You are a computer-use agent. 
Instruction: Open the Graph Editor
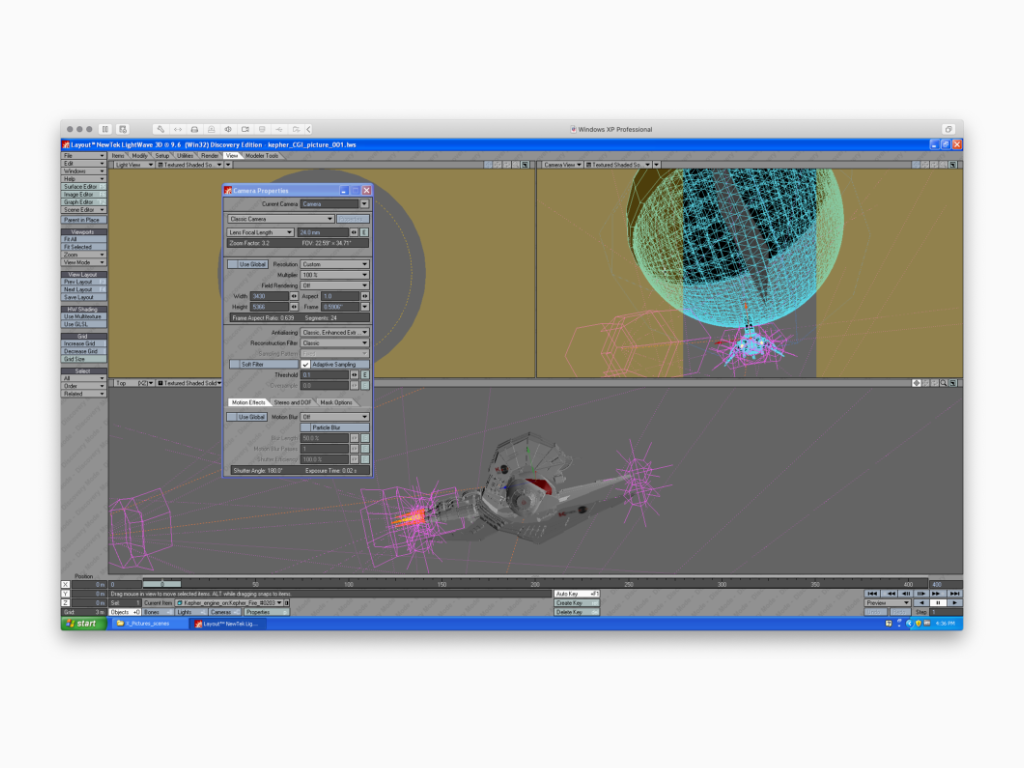click(84, 202)
